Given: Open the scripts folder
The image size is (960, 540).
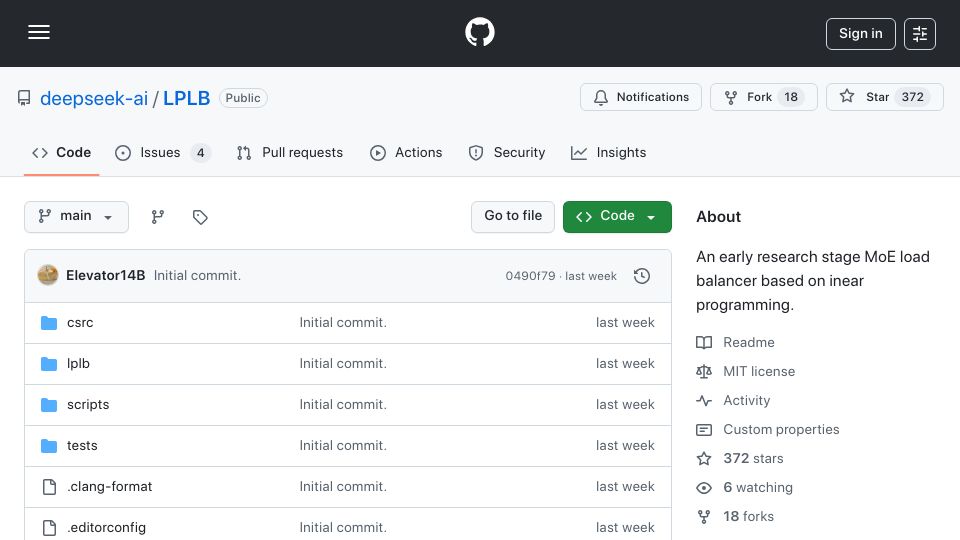Looking at the screenshot, I should pos(88,405).
